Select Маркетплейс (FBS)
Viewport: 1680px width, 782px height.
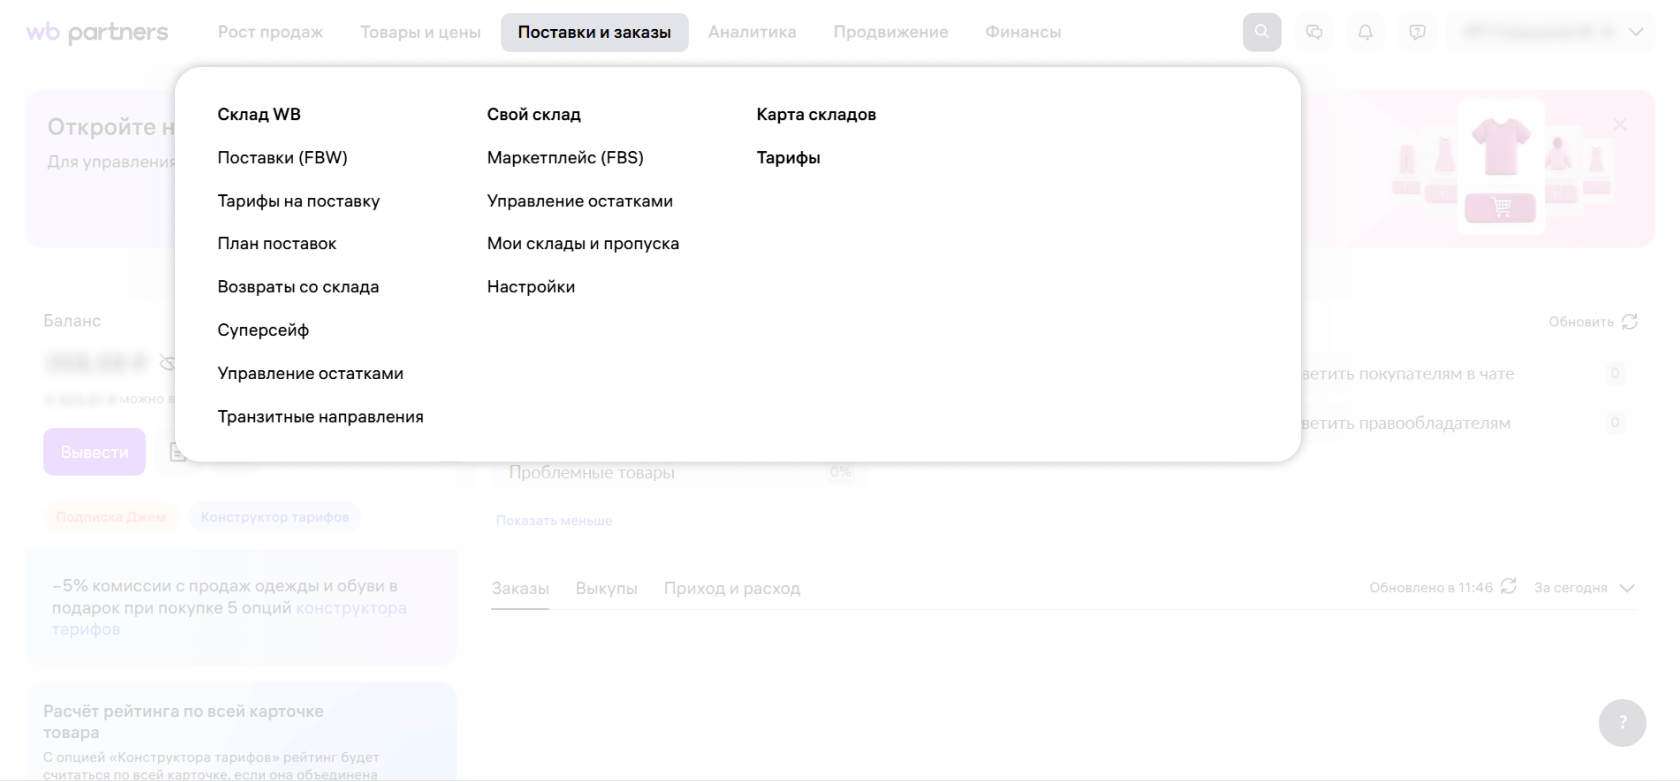565,157
